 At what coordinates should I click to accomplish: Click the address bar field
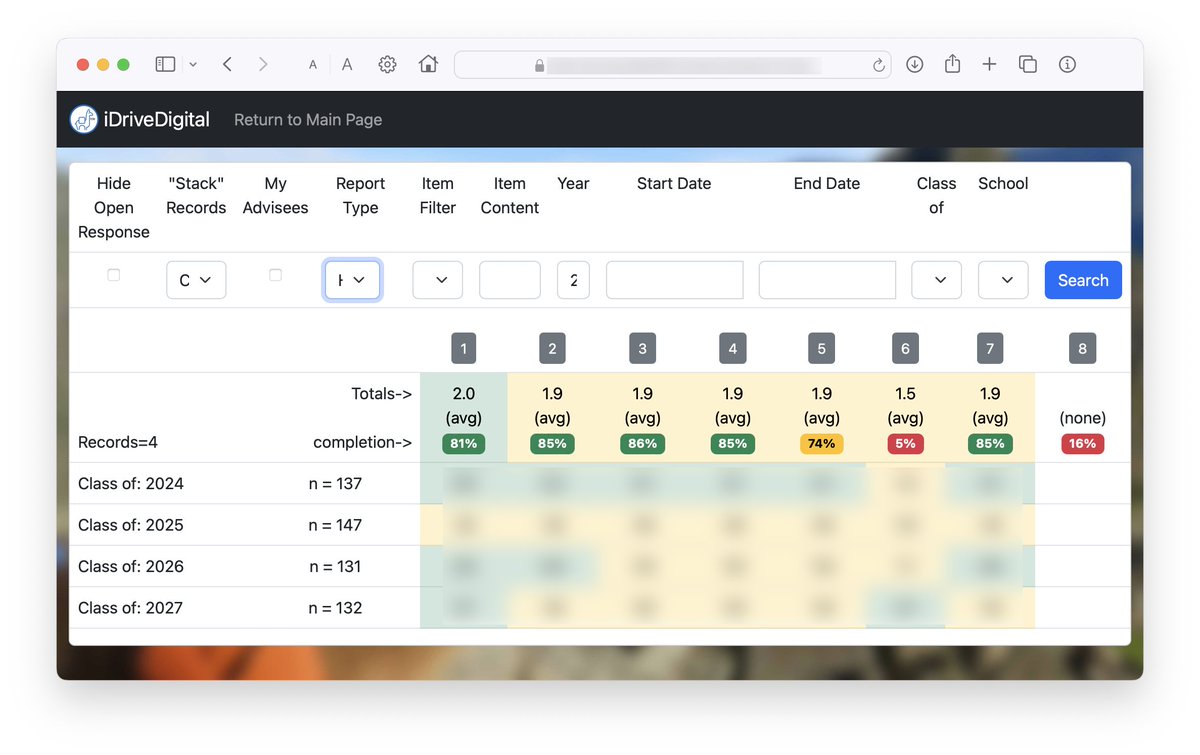(x=673, y=65)
